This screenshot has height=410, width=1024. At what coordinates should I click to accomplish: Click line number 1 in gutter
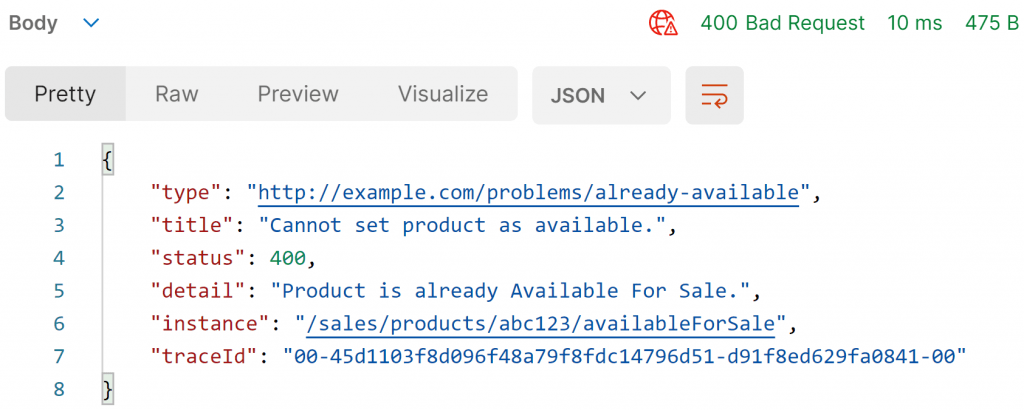(59, 160)
